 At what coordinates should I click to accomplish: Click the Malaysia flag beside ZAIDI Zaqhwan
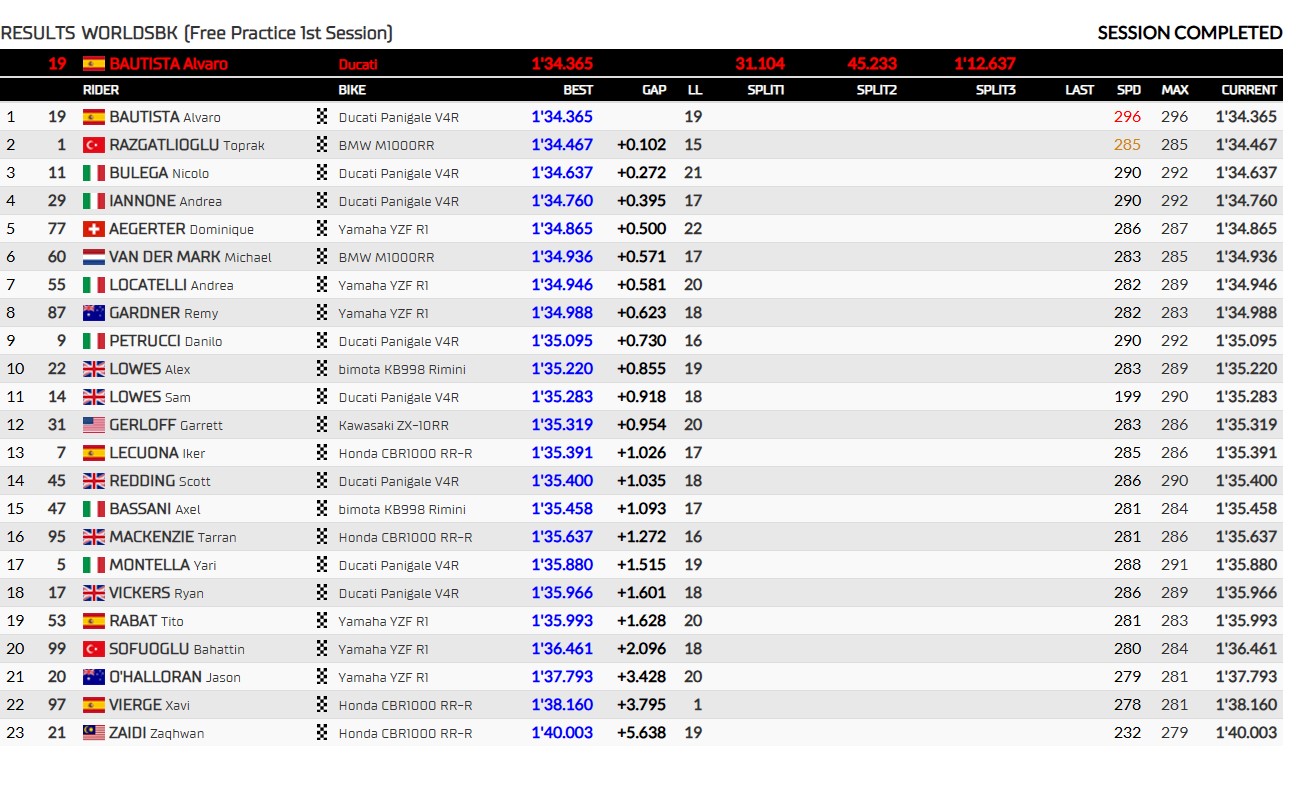(x=94, y=733)
